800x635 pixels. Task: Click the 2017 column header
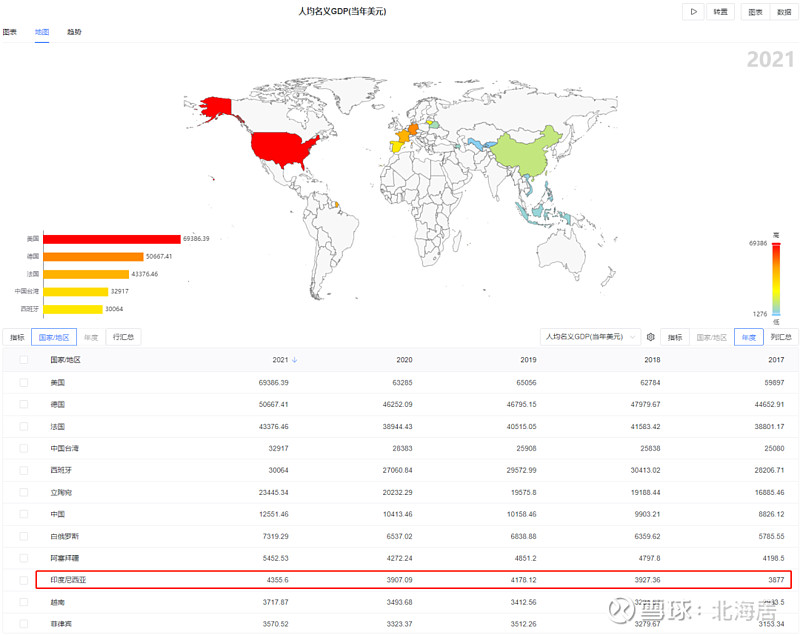click(x=776, y=360)
